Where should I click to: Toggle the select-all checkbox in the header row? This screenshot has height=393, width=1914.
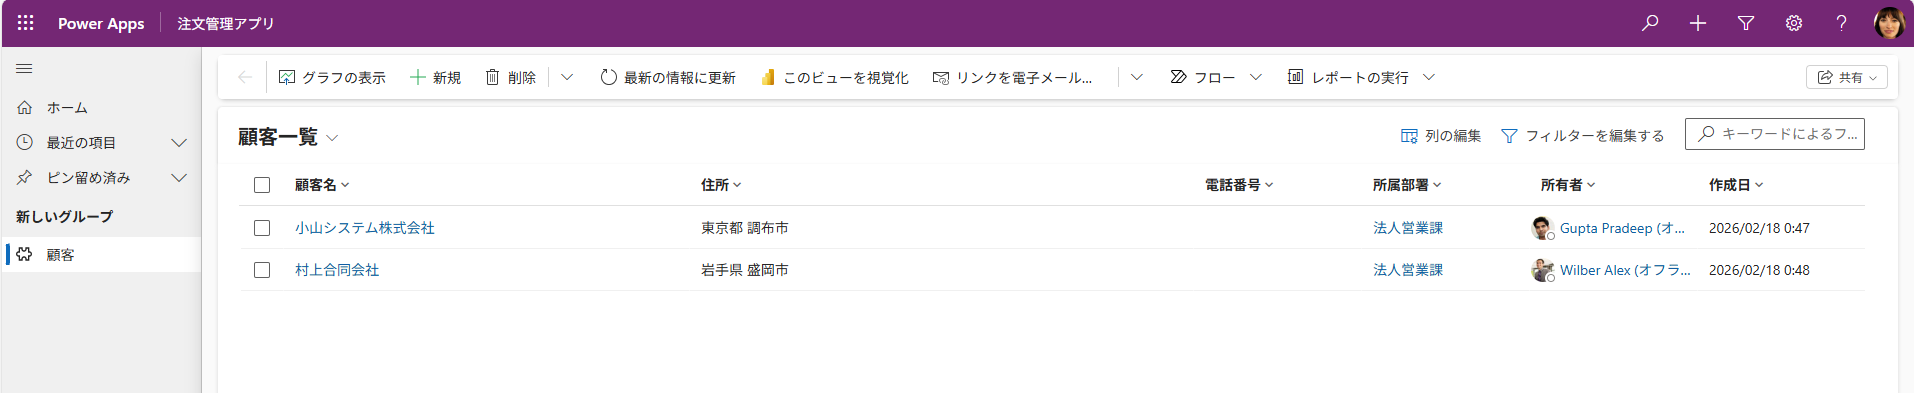tap(262, 185)
